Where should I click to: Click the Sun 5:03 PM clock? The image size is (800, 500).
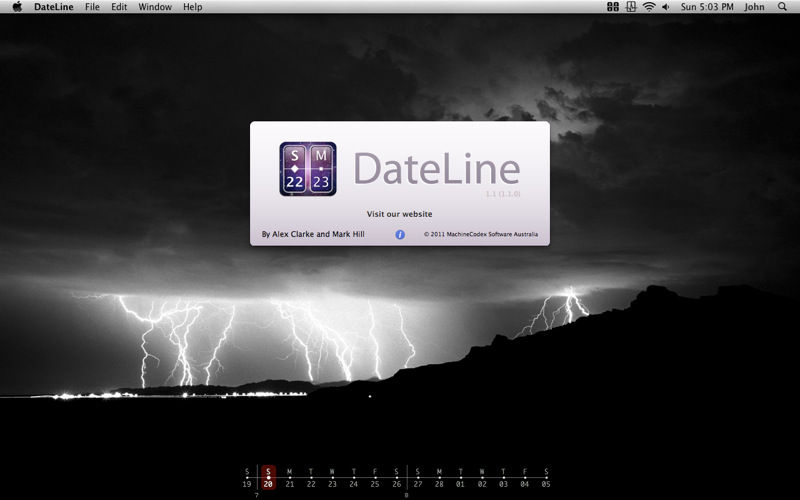pyautogui.click(x=706, y=7)
